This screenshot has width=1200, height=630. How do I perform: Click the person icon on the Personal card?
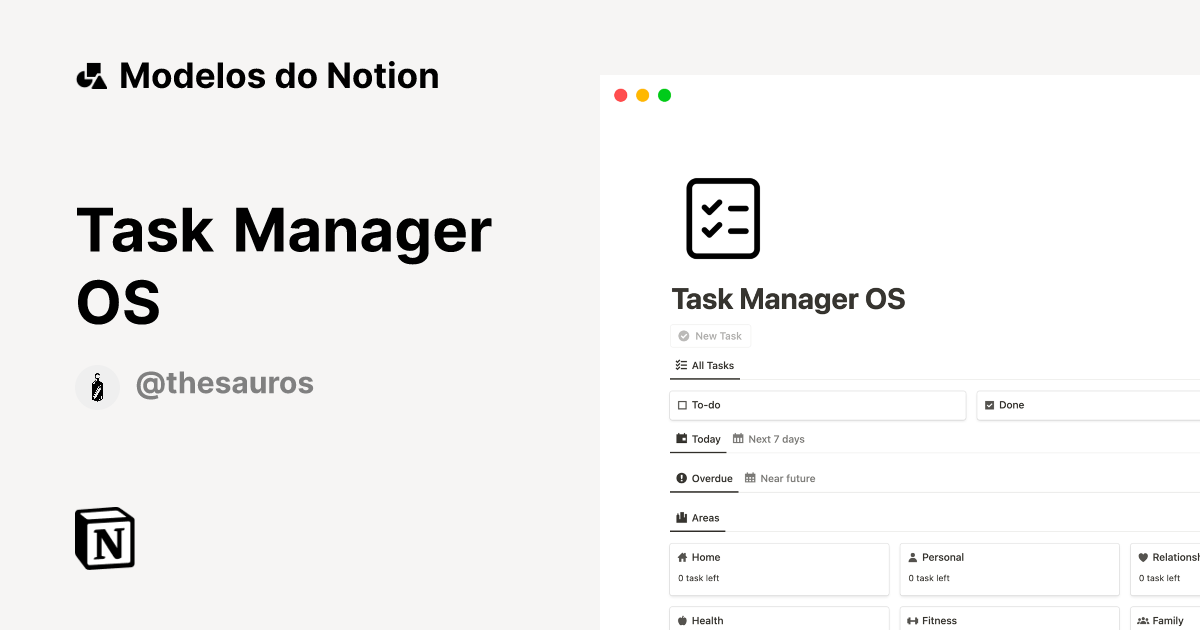[914, 557]
